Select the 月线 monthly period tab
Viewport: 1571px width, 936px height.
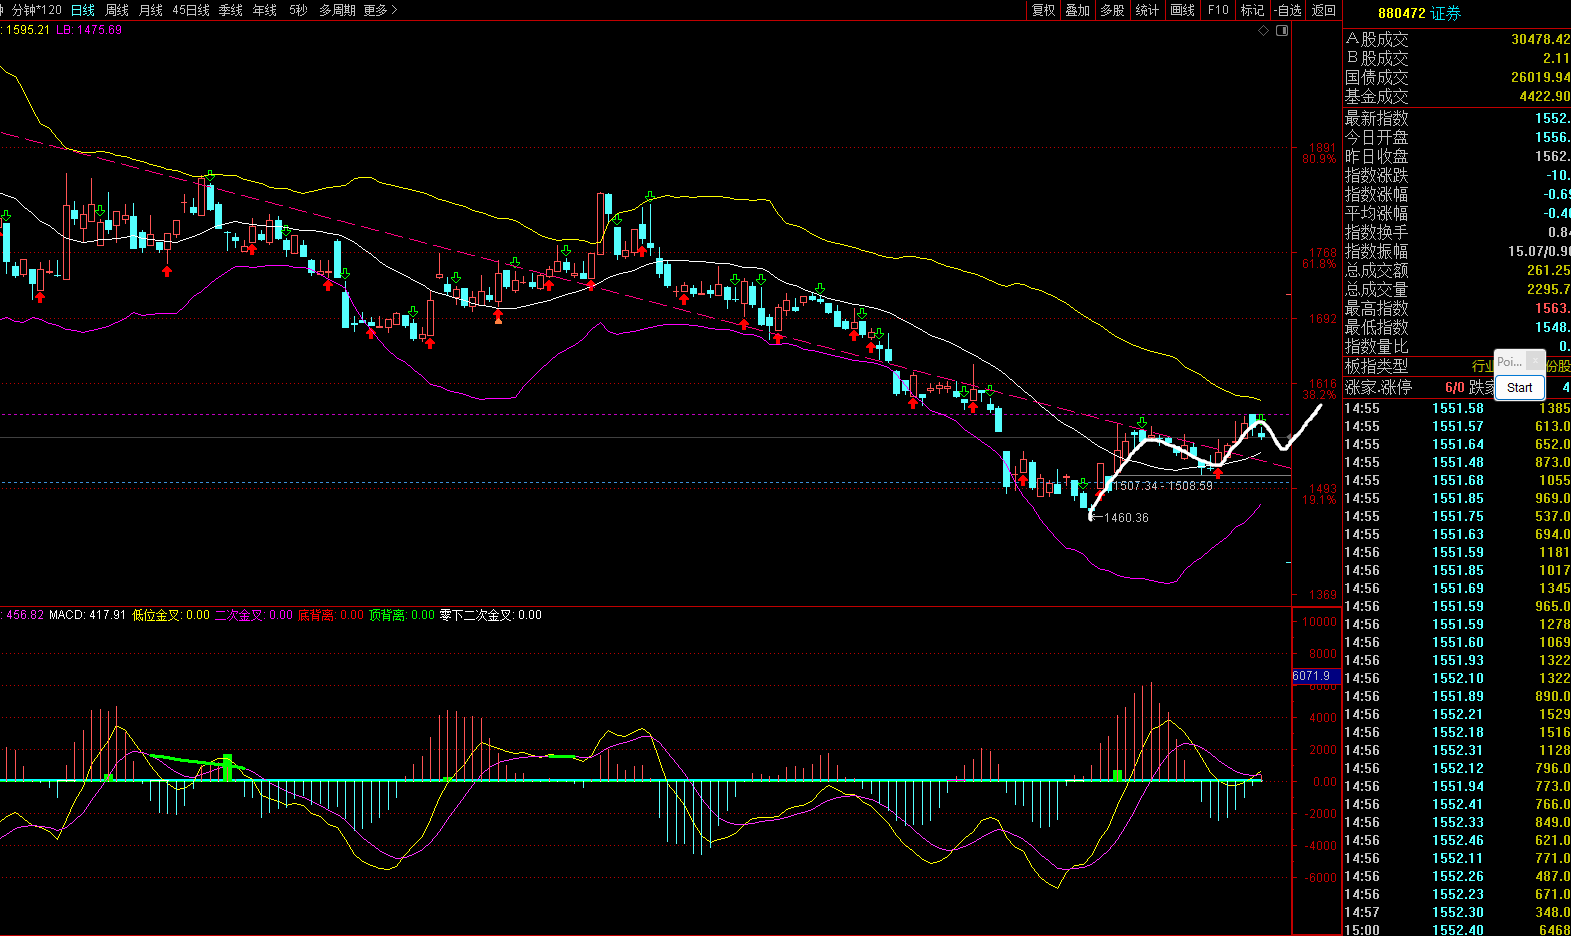[151, 10]
